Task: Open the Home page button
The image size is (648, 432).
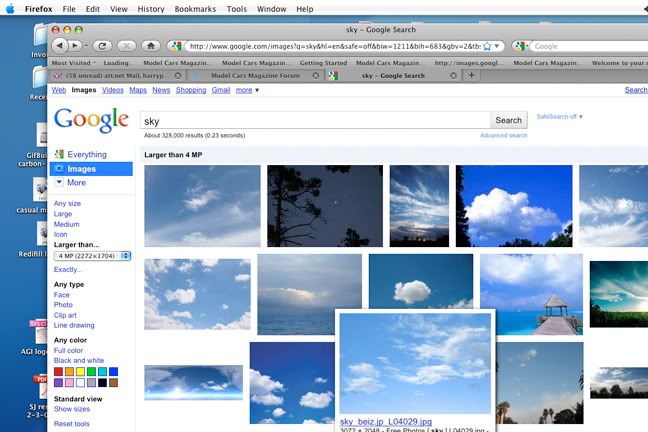Action: click(x=151, y=45)
